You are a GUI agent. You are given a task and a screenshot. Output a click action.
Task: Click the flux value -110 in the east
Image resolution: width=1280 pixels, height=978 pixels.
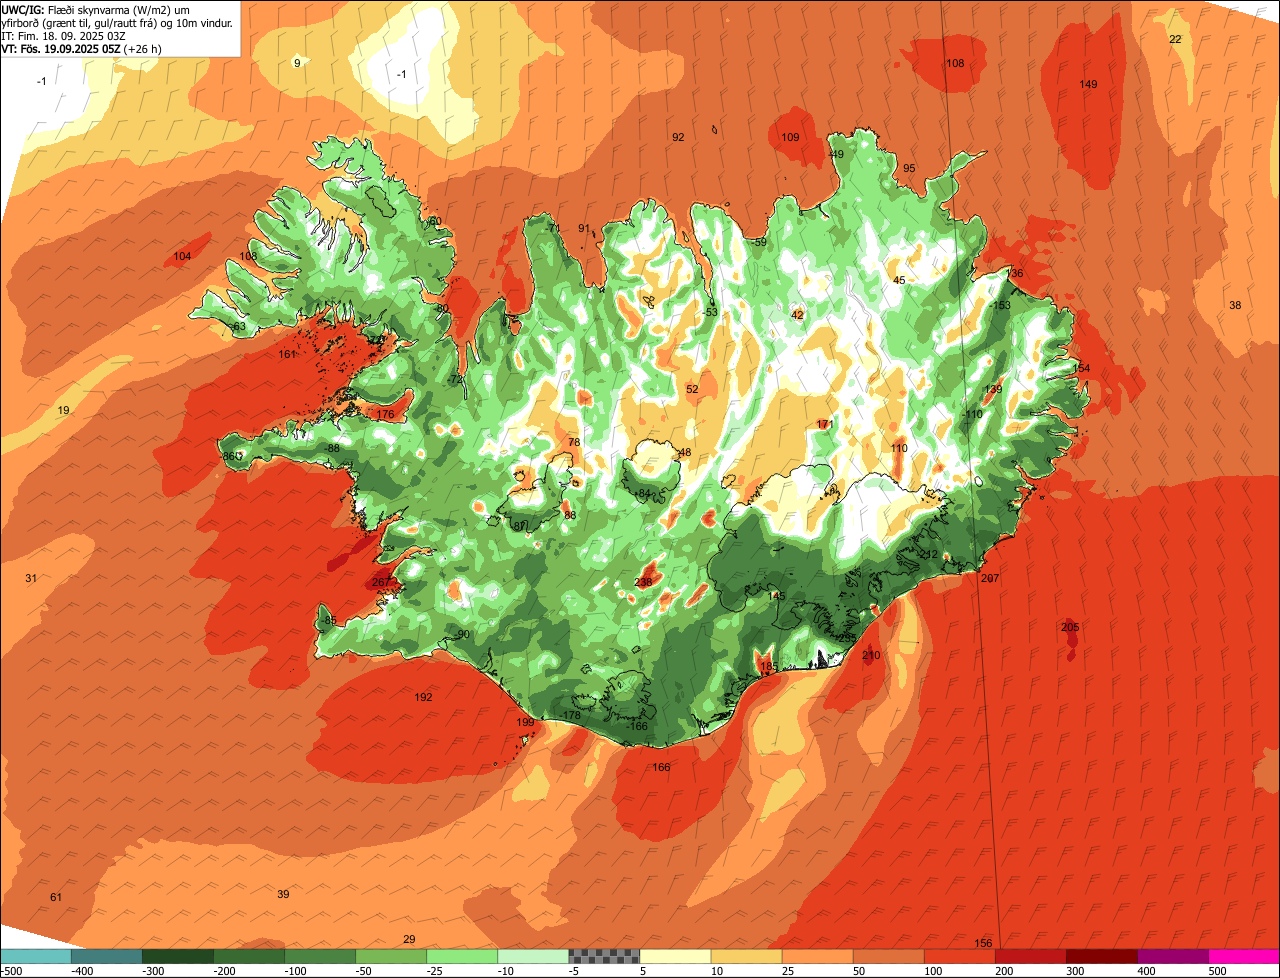click(x=972, y=415)
